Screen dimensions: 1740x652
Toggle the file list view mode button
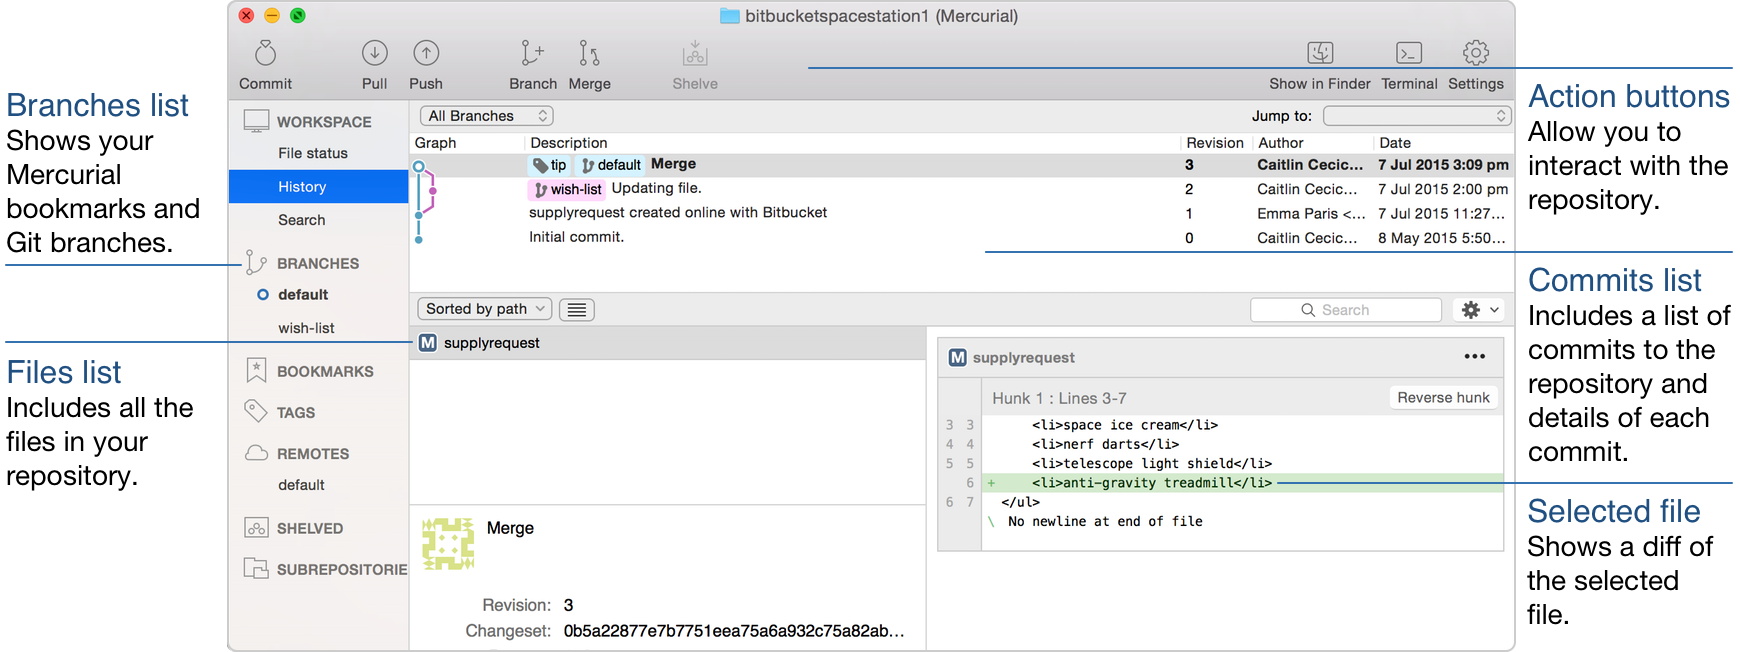(577, 310)
